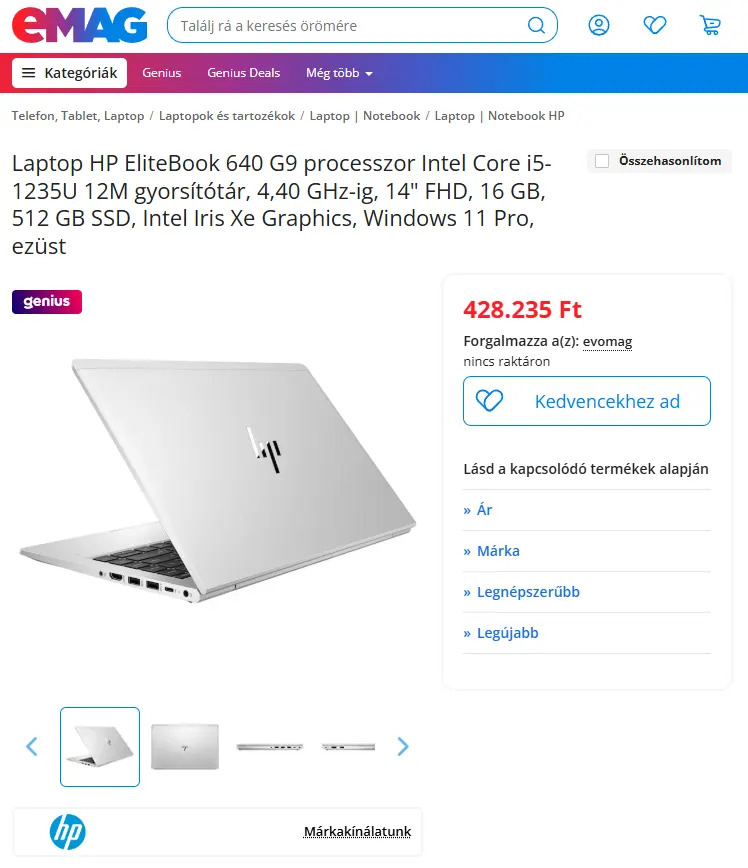Open favorites heart icon in header
Image resolution: width=748 pixels, height=868 pixels.
pos(654,25)
